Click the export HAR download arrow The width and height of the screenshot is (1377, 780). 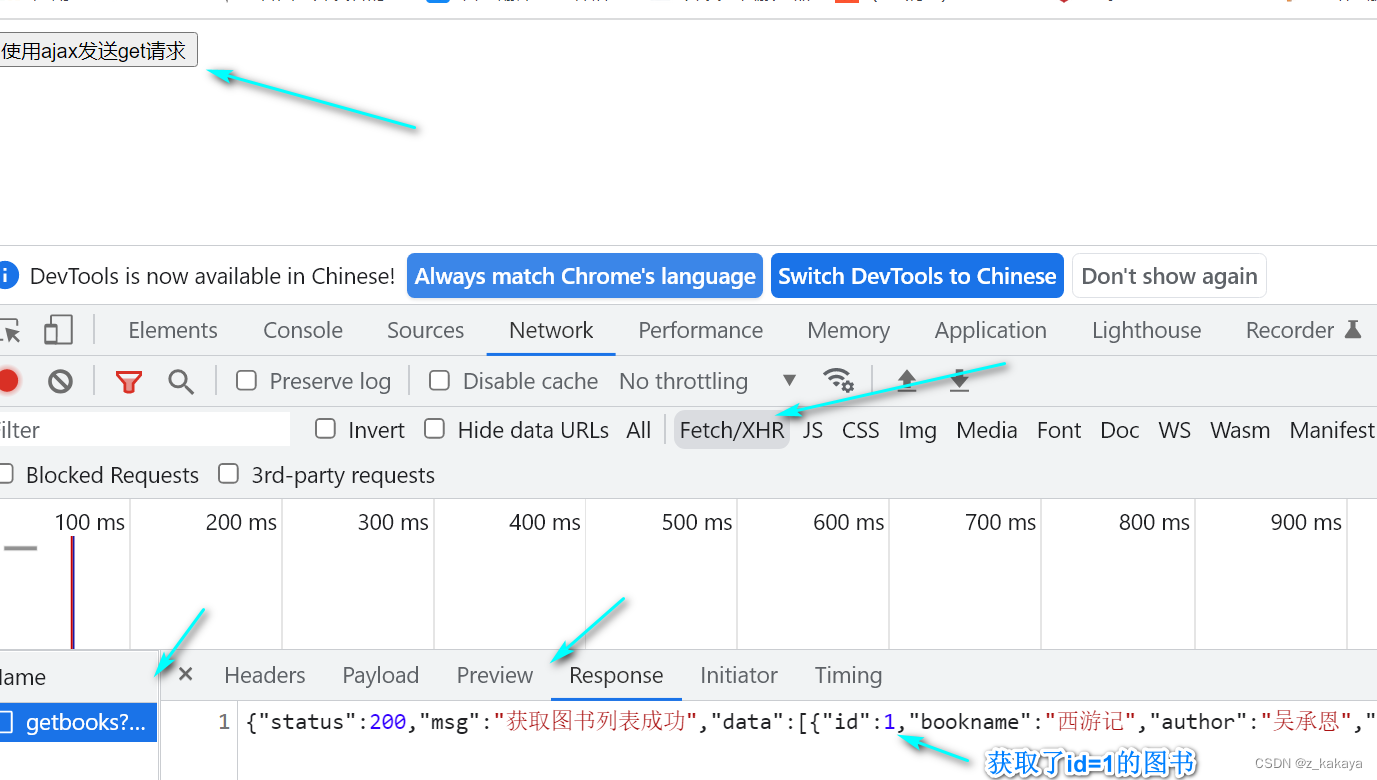point(959,381)
